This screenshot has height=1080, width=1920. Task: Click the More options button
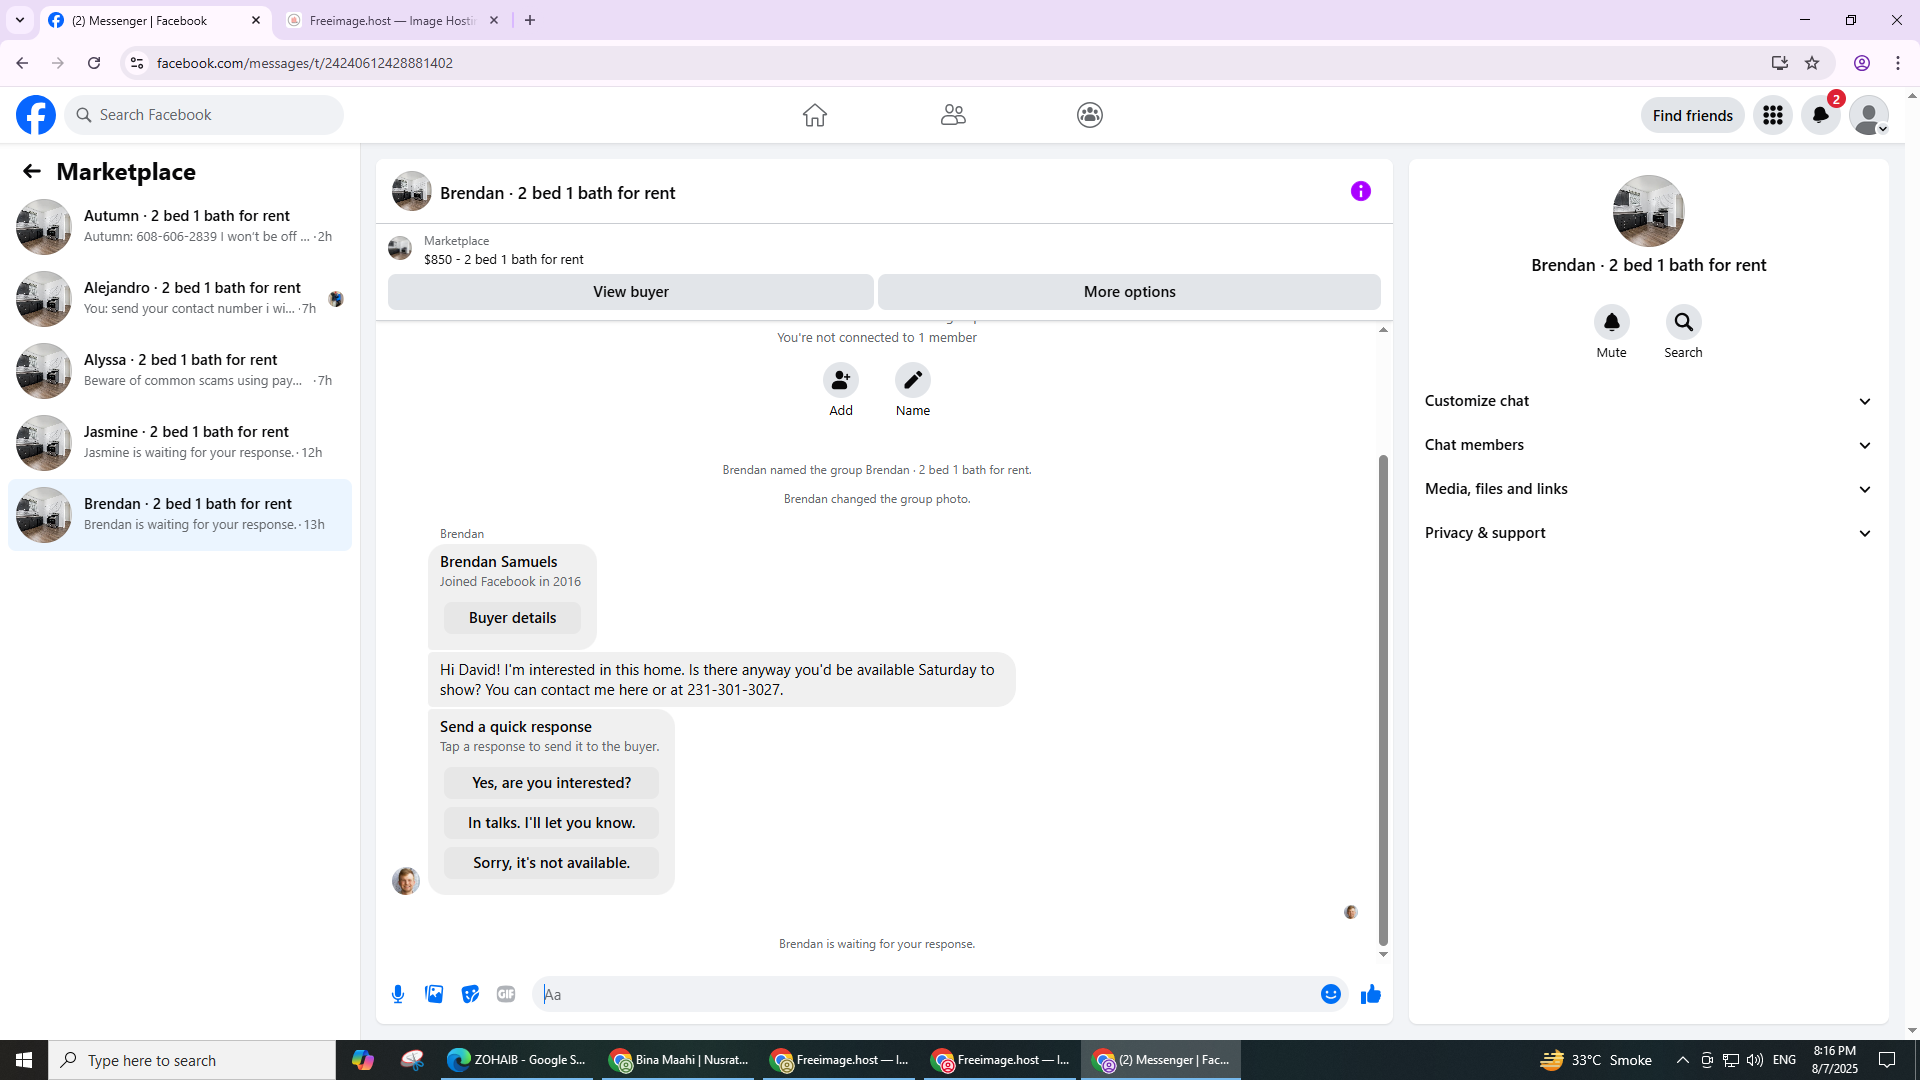(1130, 292)
